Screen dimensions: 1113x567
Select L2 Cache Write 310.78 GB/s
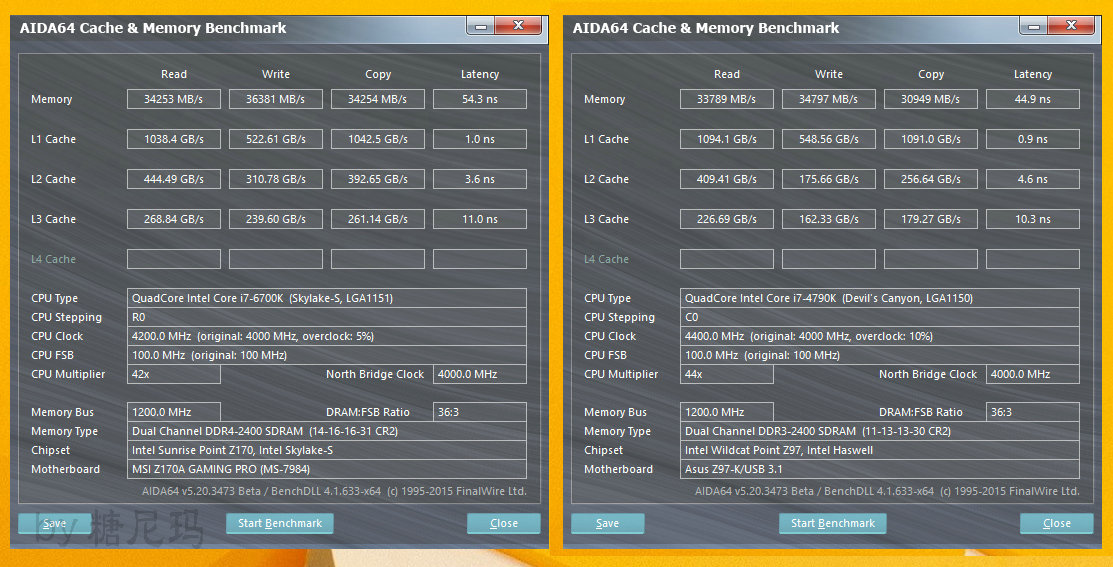click(276, 179)
